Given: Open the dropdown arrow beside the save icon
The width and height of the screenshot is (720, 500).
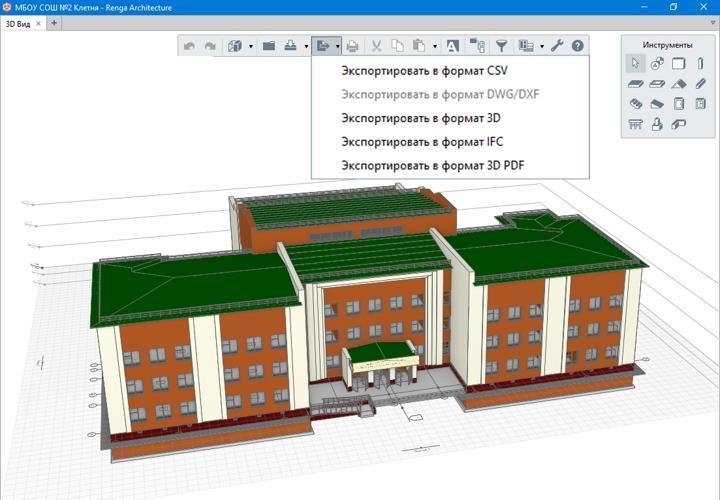Looking at the screenshot, I should 306,46.
